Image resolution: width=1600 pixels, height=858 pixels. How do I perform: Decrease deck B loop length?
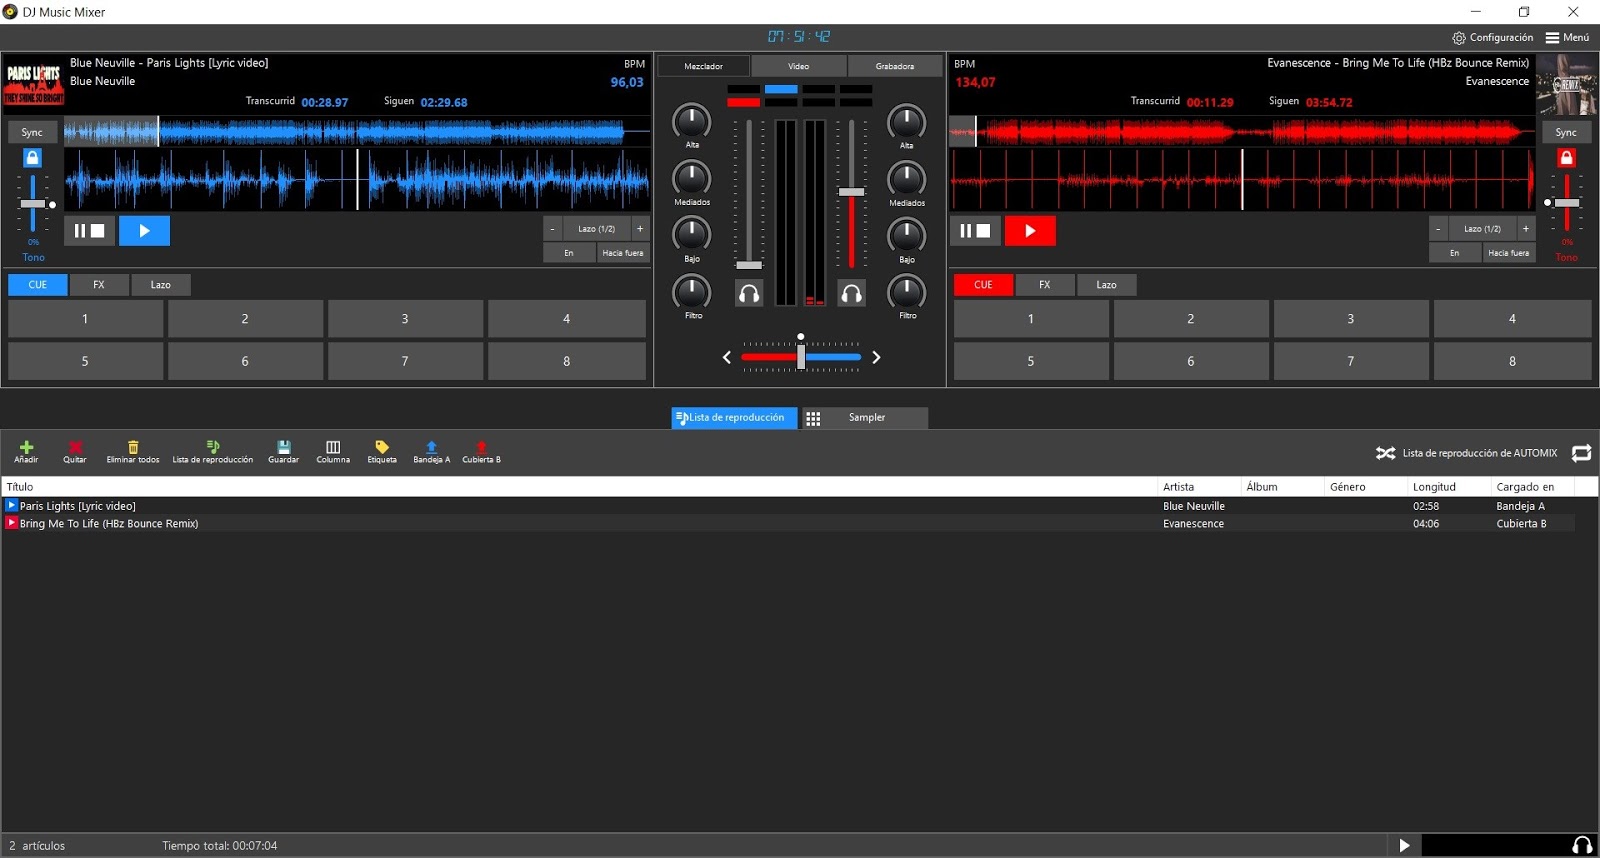[1438, 229]
